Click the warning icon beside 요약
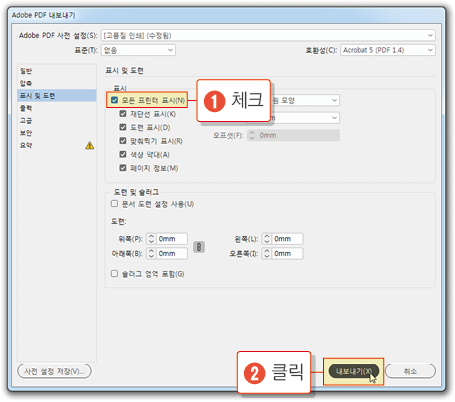This screenshot has height=402, width=455. click(x=89, y=145)
